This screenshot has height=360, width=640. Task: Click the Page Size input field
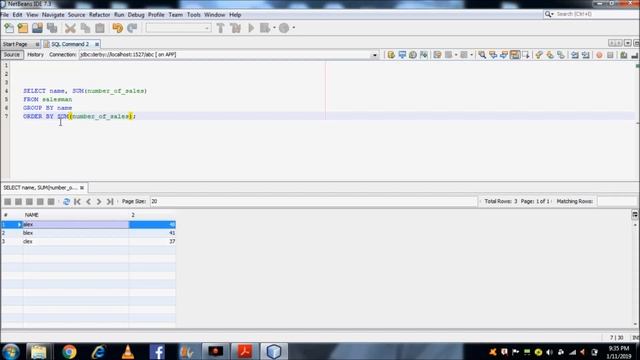(313, 202)
